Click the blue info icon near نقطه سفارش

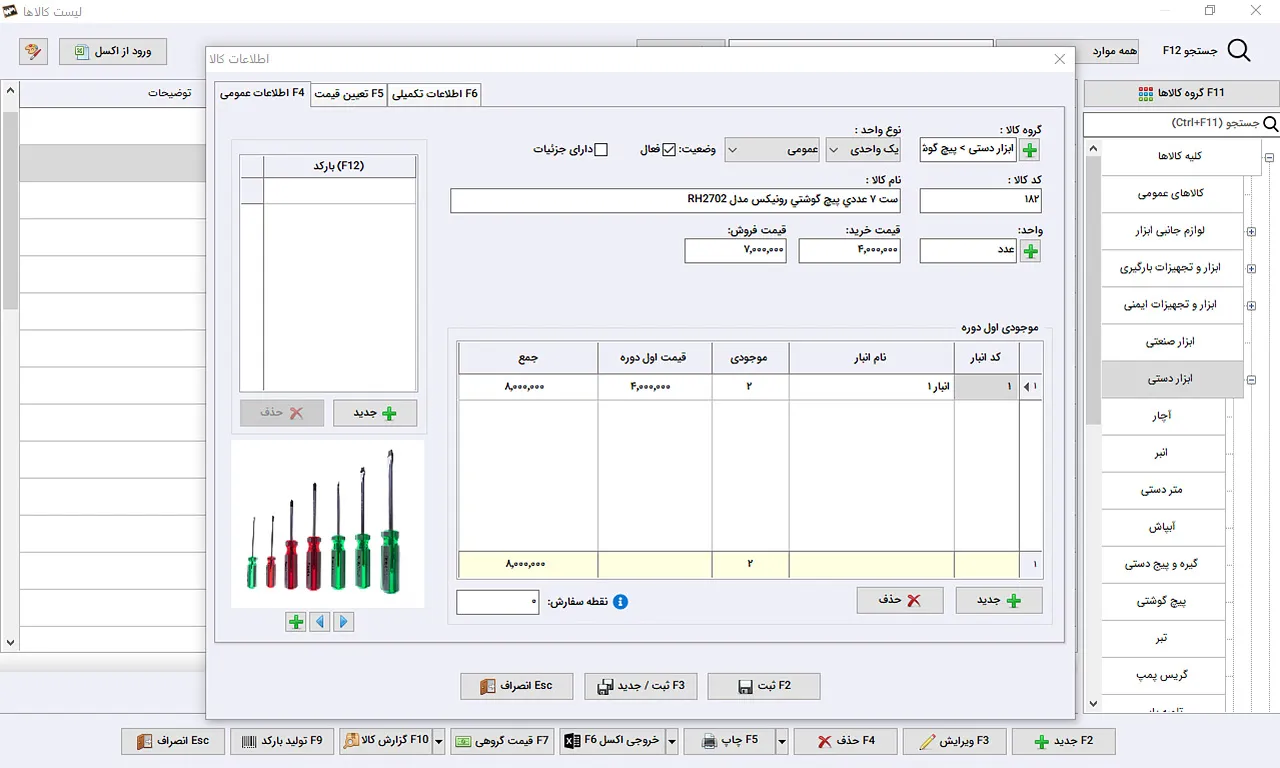620,602
